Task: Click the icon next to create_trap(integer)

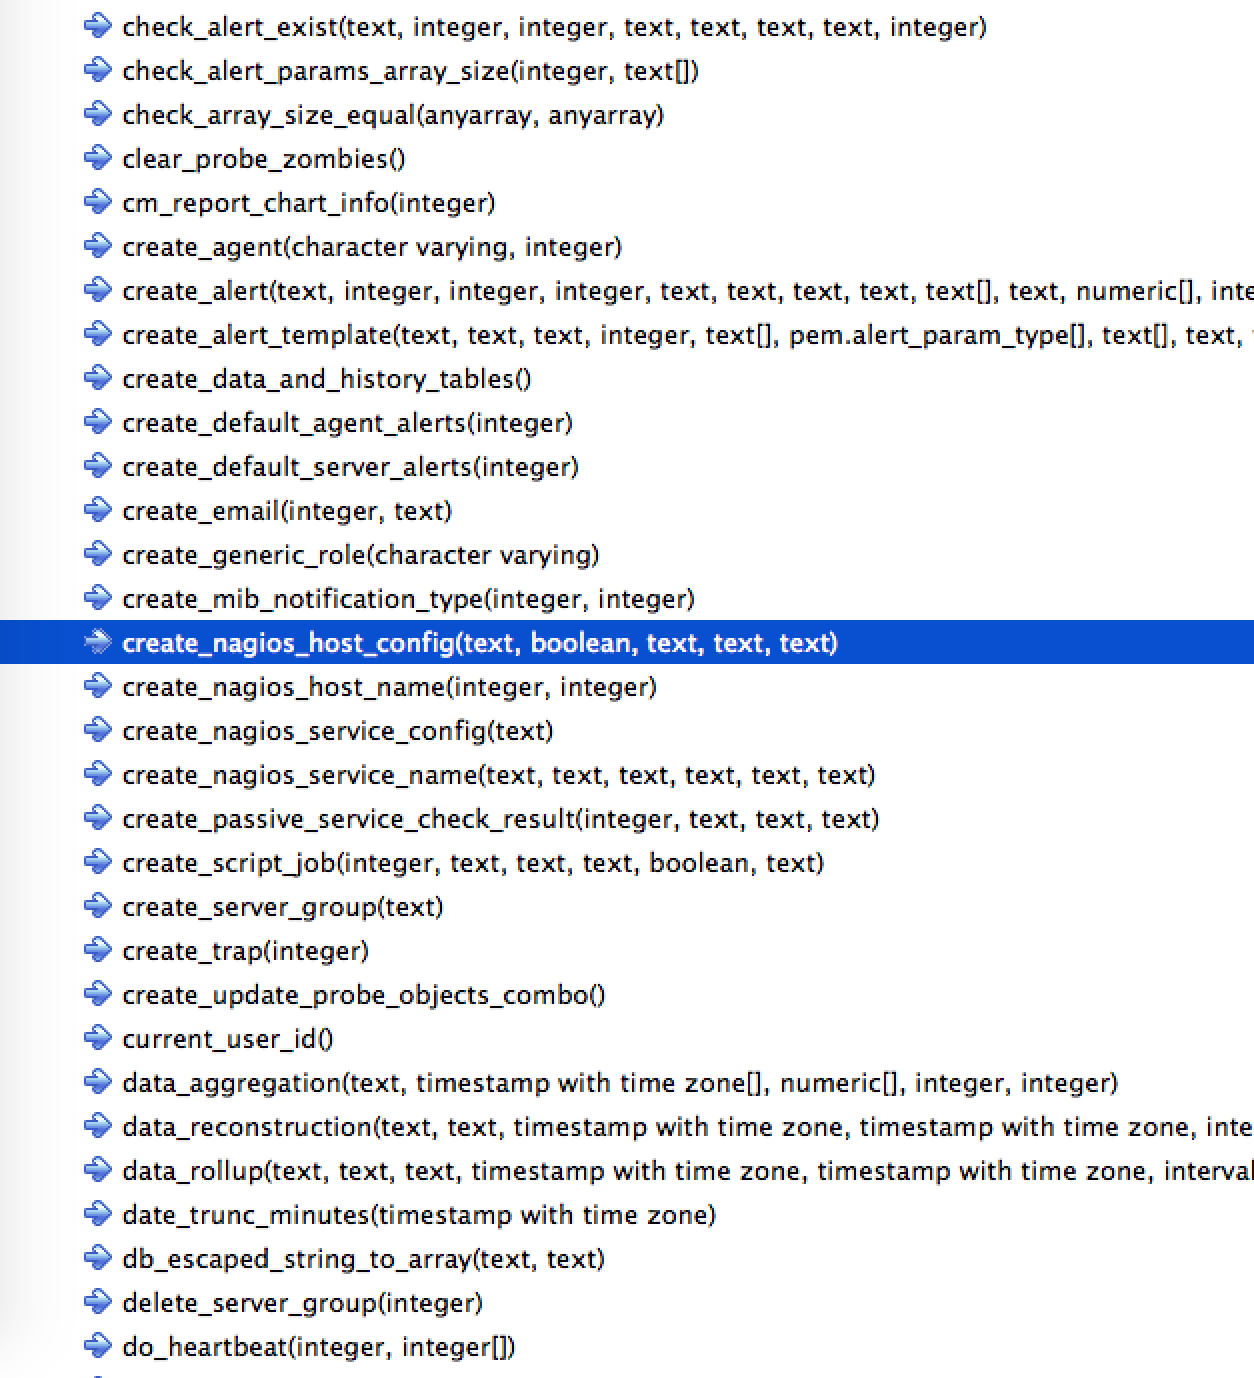Action: coord(97,950)
